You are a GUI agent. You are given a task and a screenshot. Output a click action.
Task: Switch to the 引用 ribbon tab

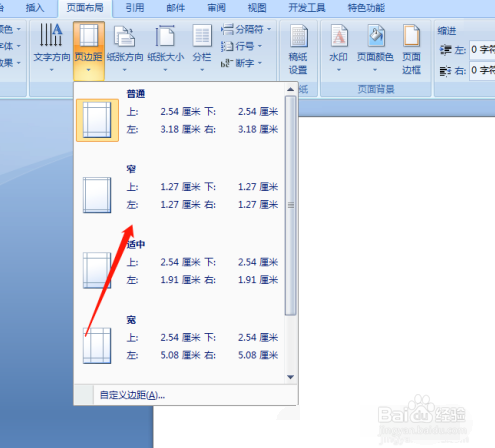135,8
